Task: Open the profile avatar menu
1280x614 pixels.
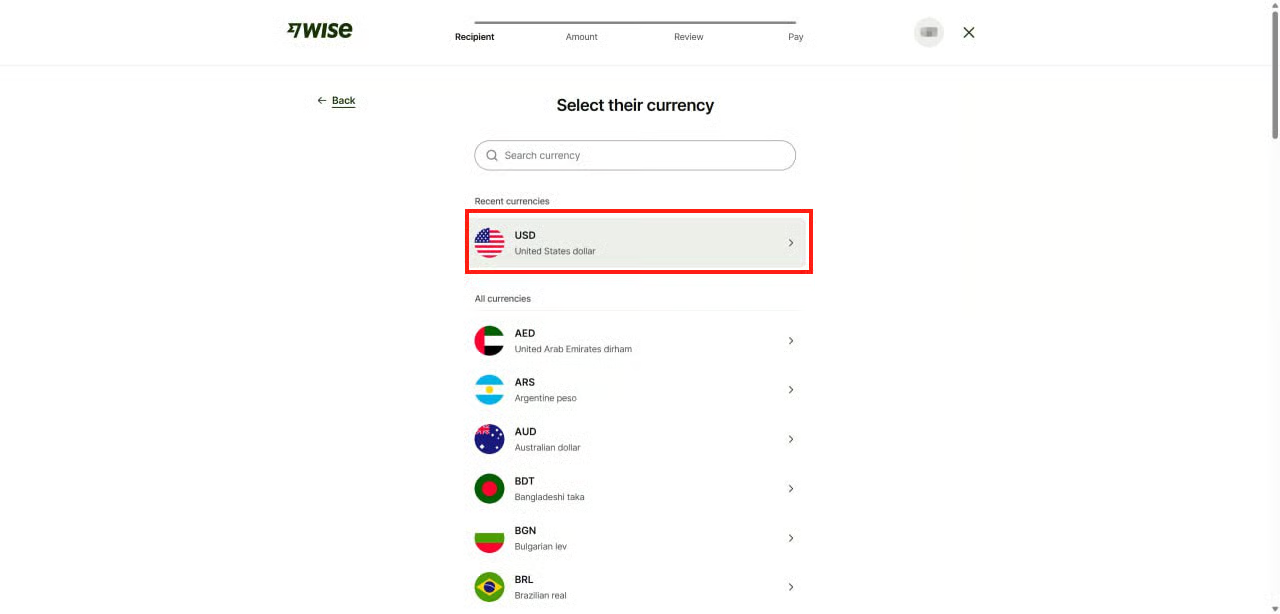Action: pos(929,32)
